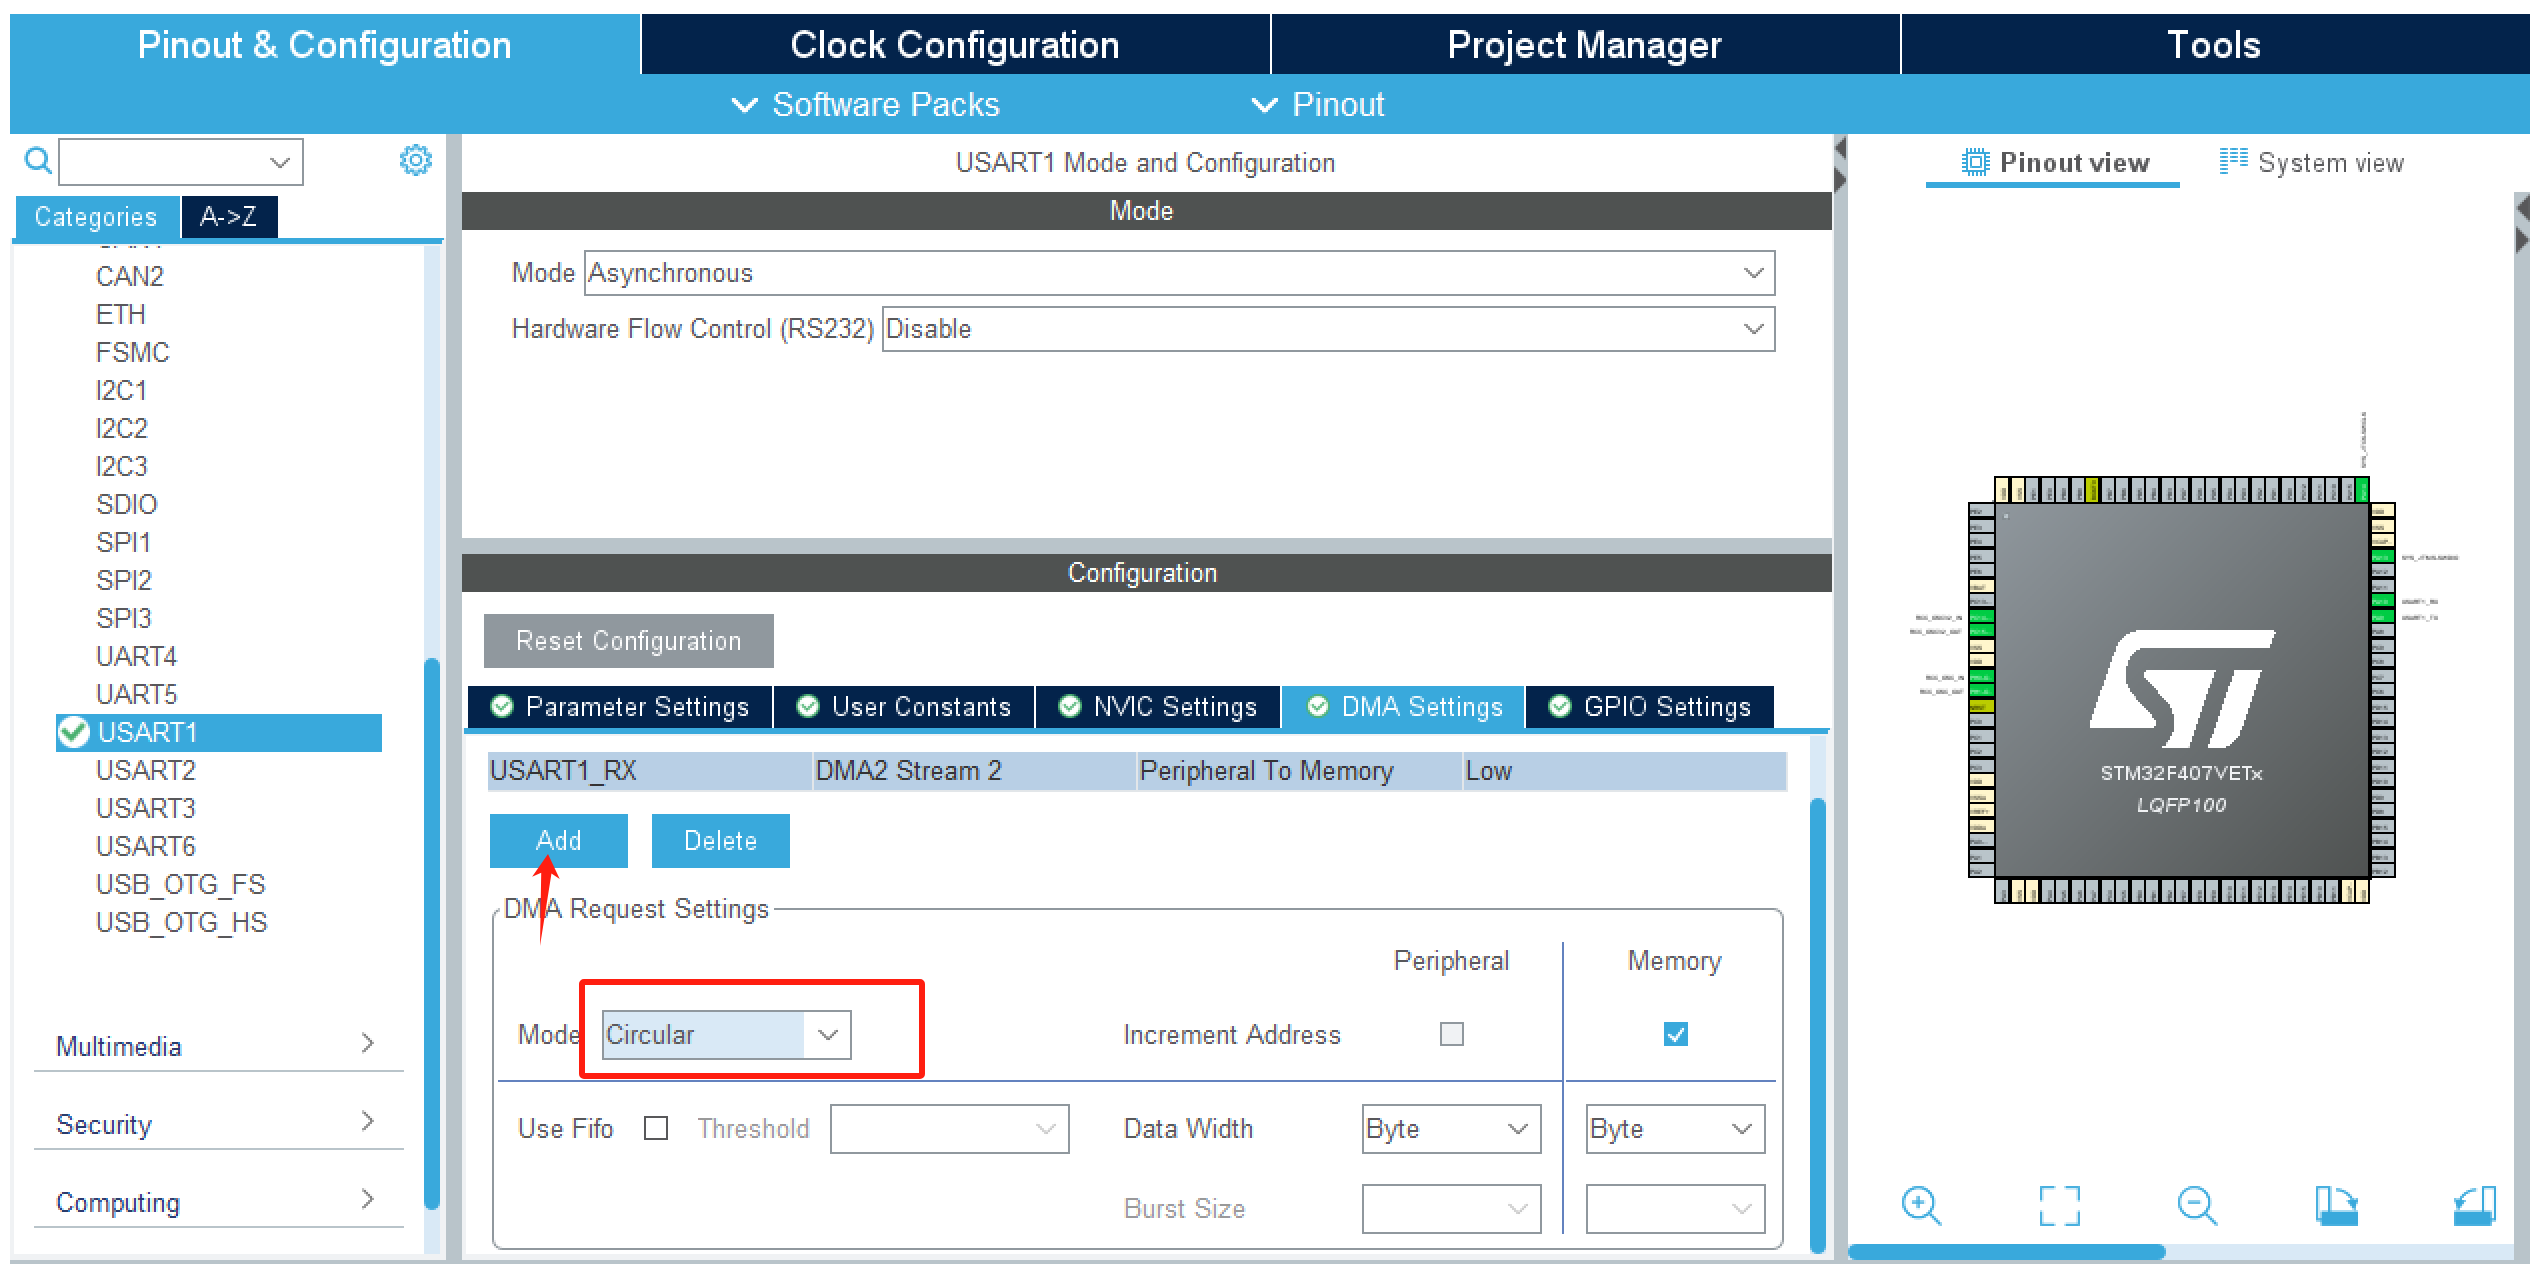Switch to System view
This screenshot has width=2537, height=1273.
pyautogui.click(x=2311, y=163)
